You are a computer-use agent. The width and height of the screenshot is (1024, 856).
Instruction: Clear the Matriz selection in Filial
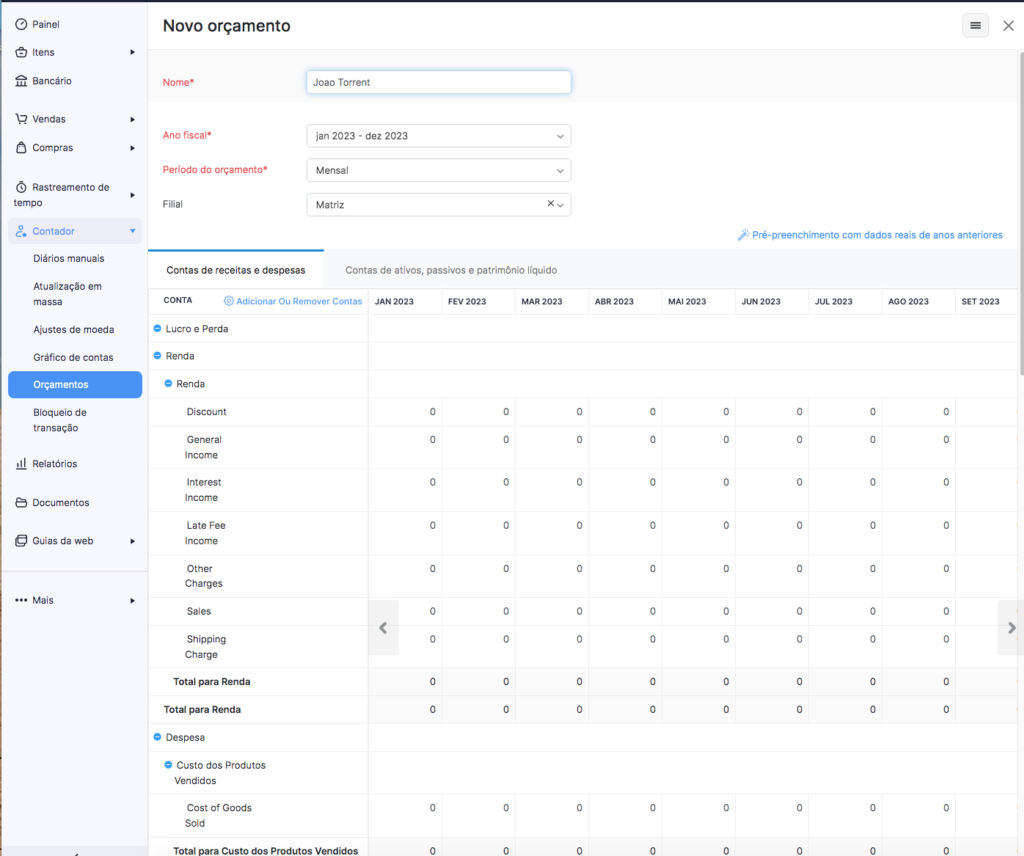(x=551, y=204)
